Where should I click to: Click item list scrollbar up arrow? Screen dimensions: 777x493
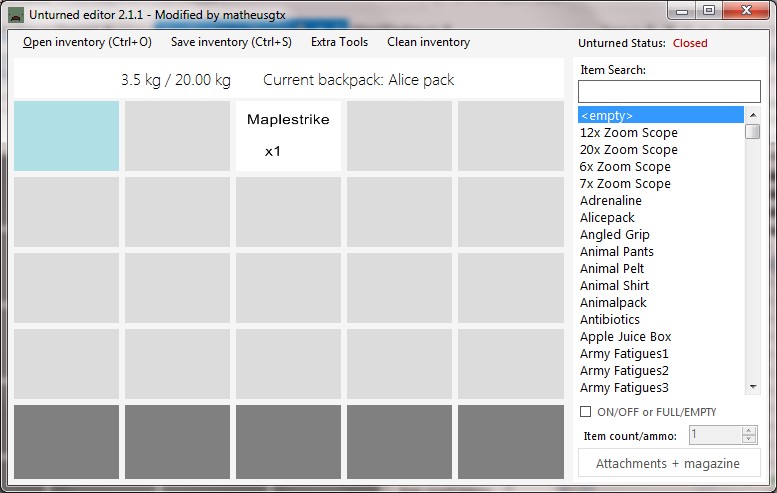click(753, 114)
